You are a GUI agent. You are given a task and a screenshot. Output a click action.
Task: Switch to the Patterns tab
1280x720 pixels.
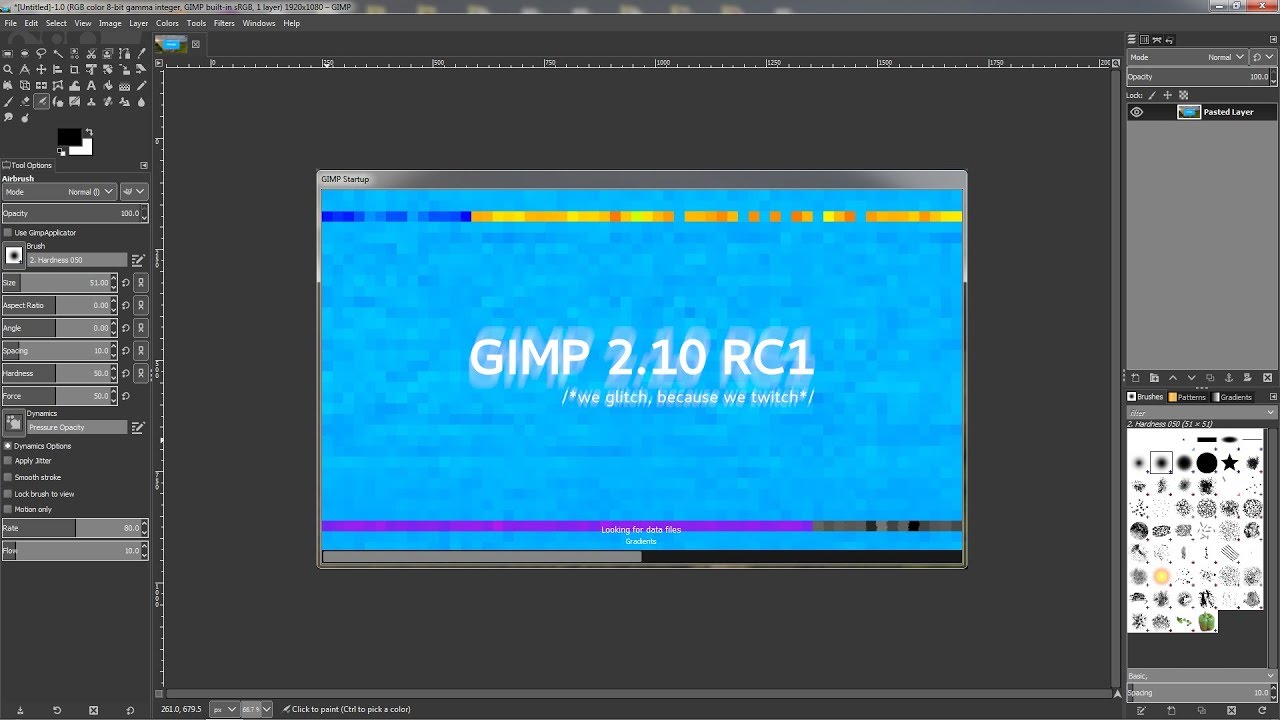(x=1187, y=397)
